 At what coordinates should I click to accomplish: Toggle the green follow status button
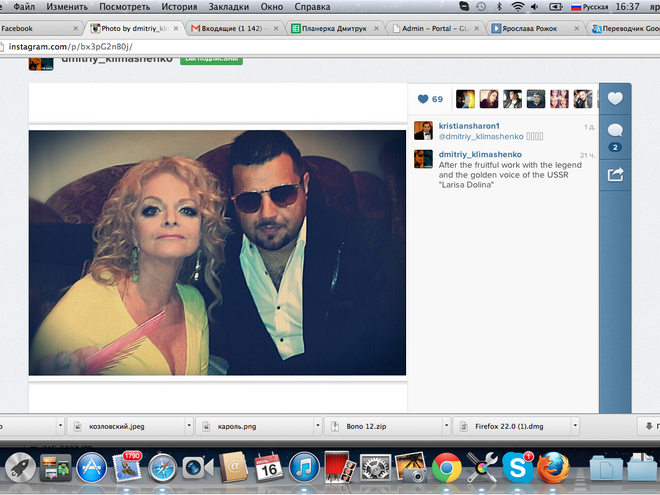(211, 59)
